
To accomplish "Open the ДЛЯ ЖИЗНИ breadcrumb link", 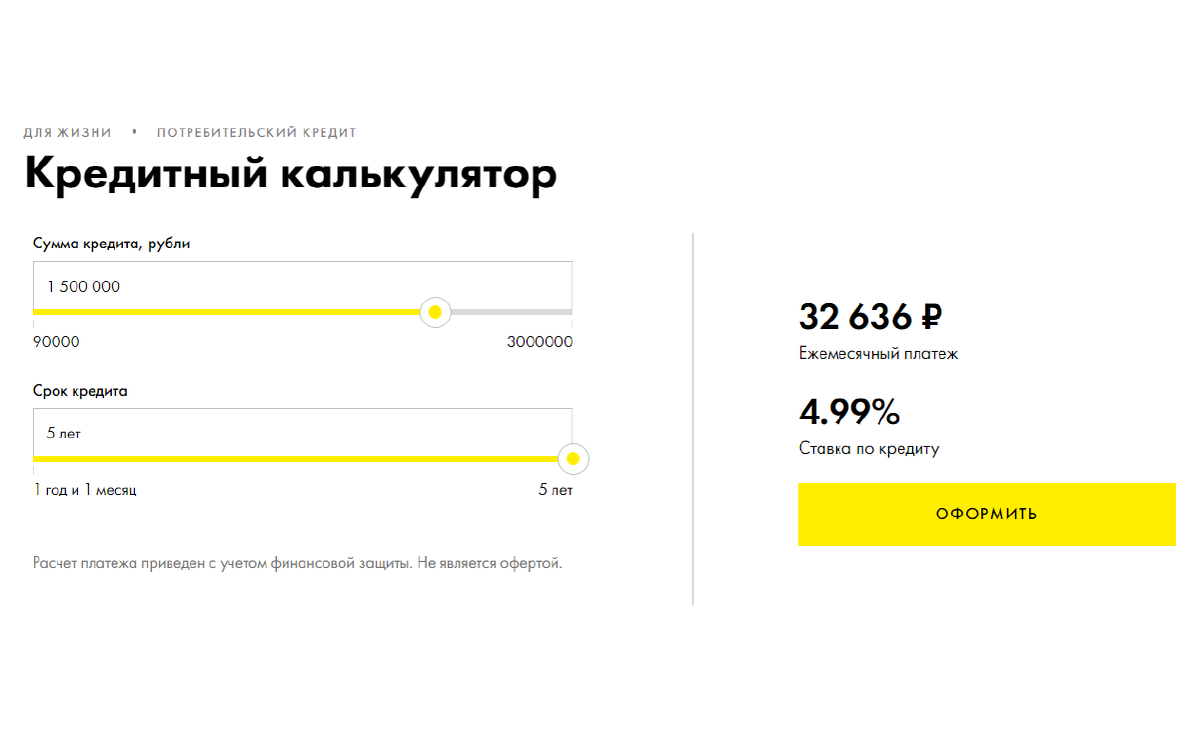I will coord(67,131).
